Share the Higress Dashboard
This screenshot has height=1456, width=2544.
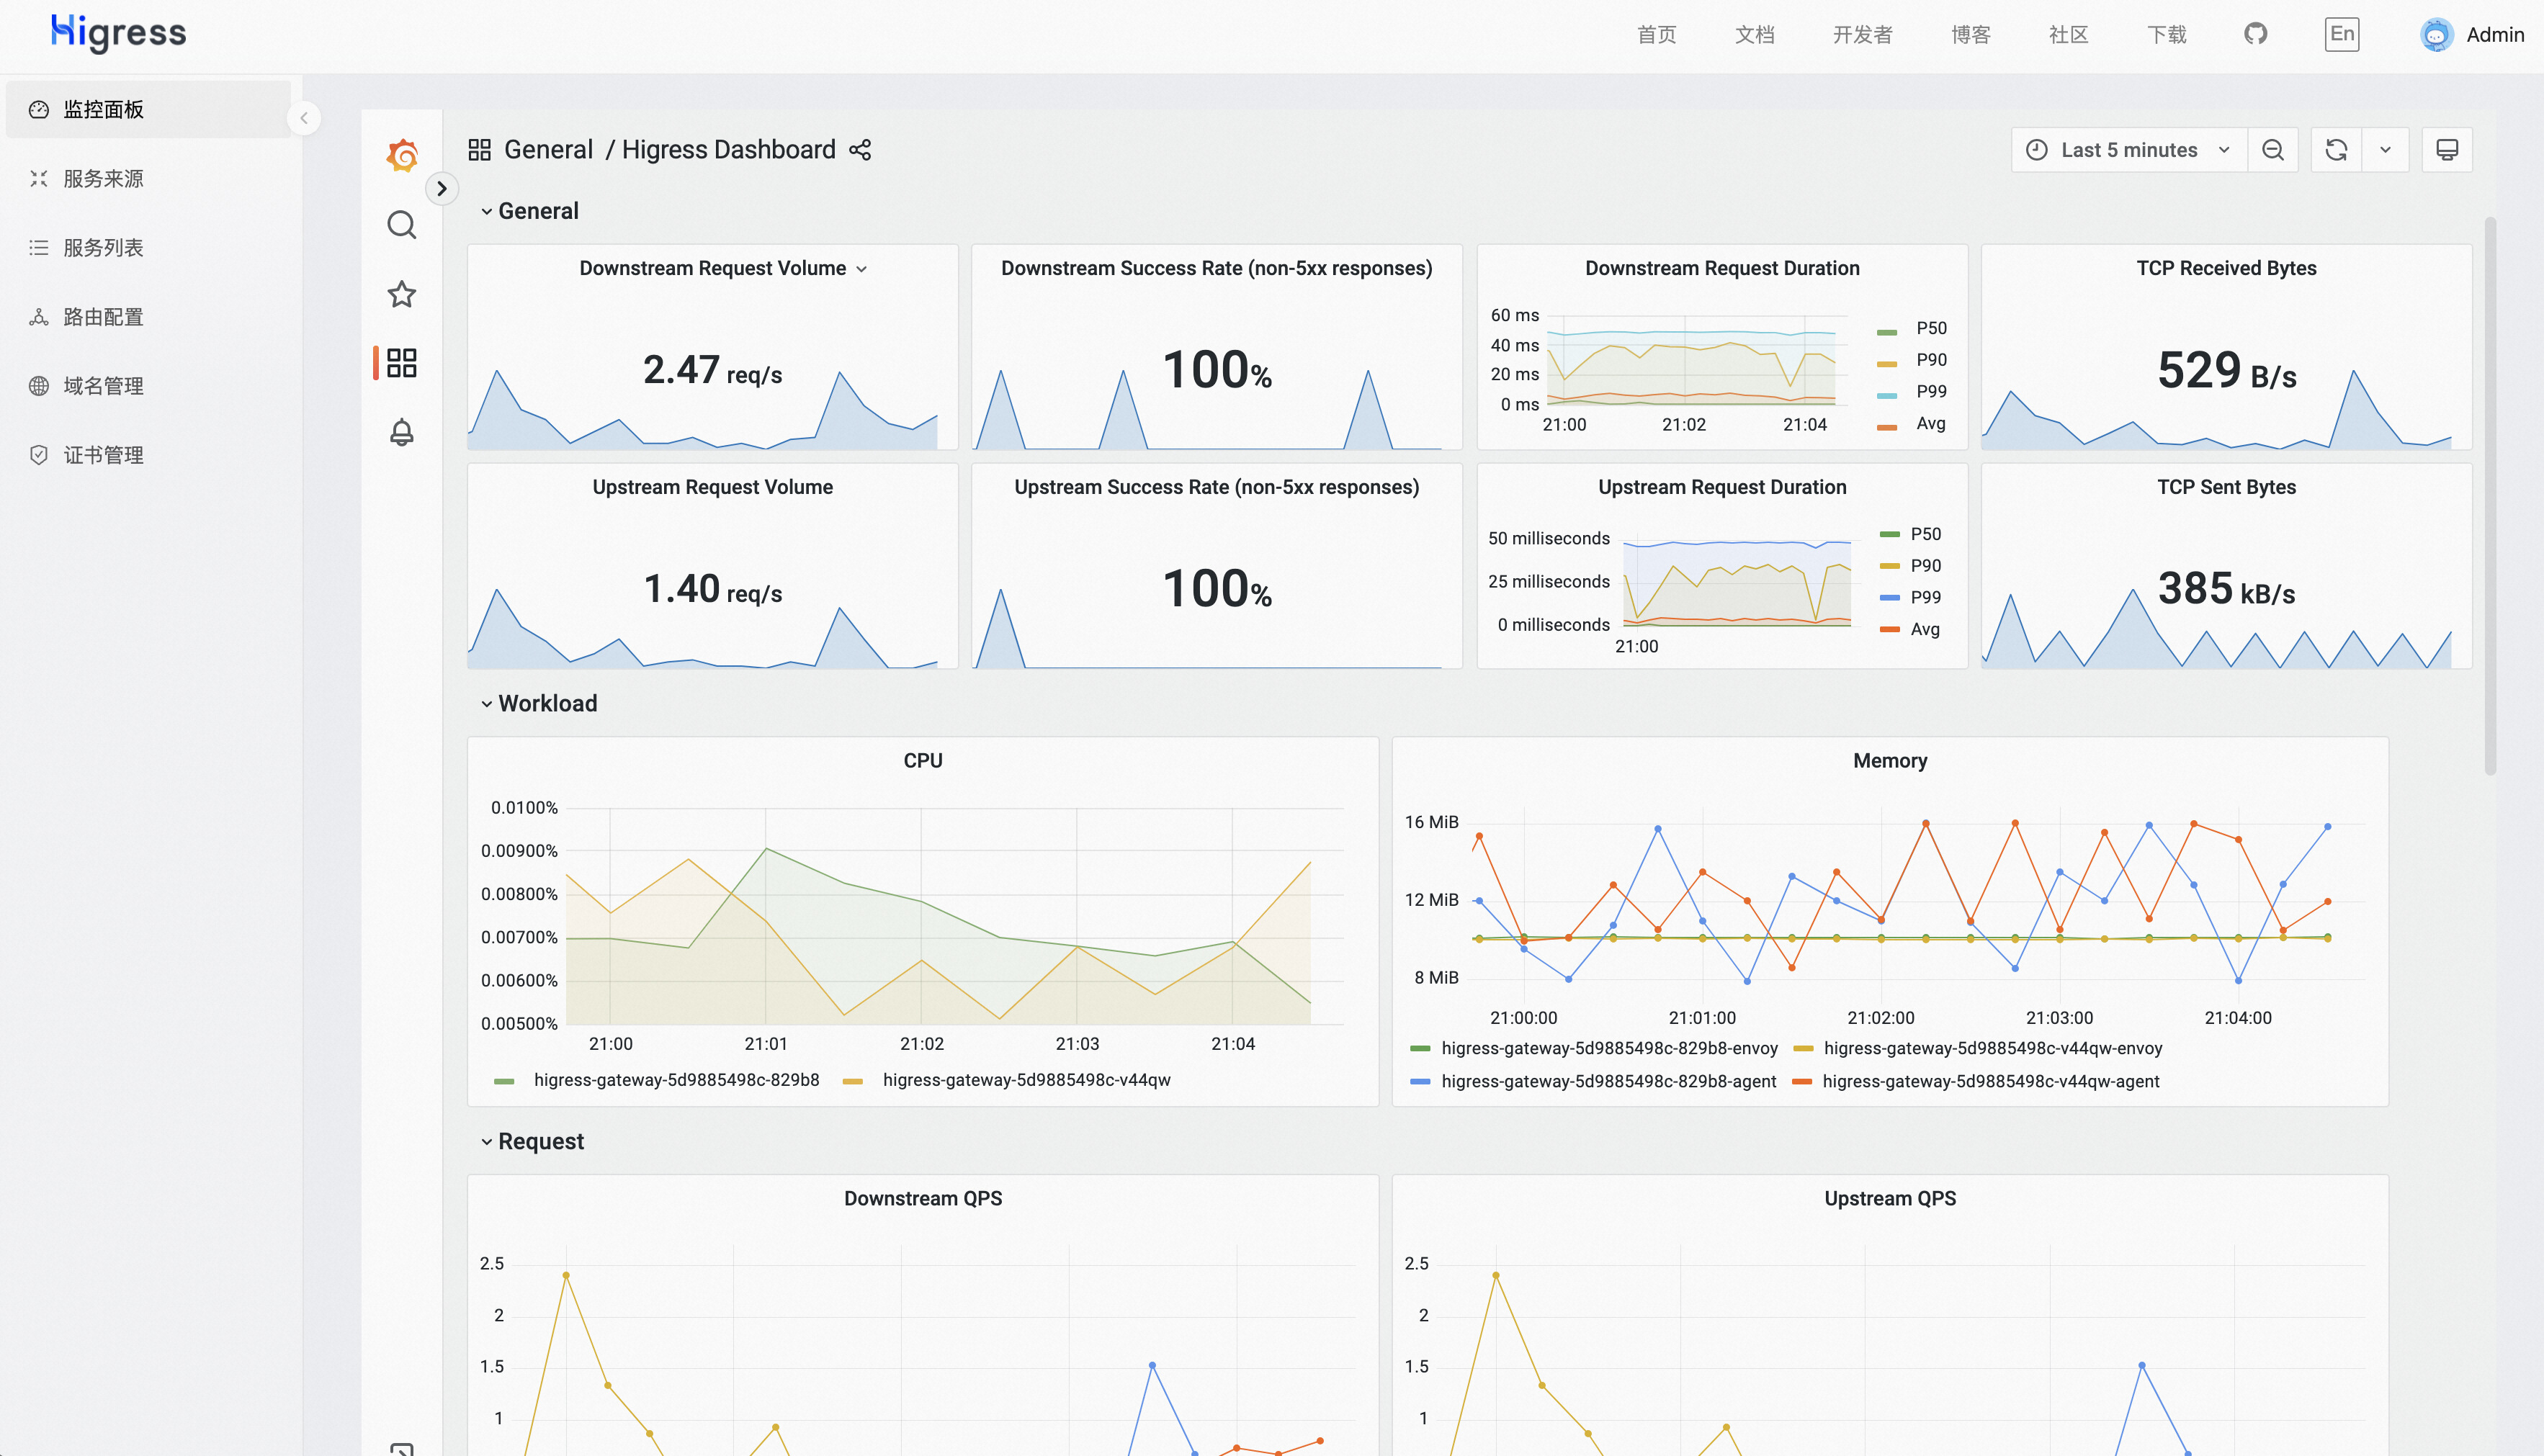coord(860,150)
